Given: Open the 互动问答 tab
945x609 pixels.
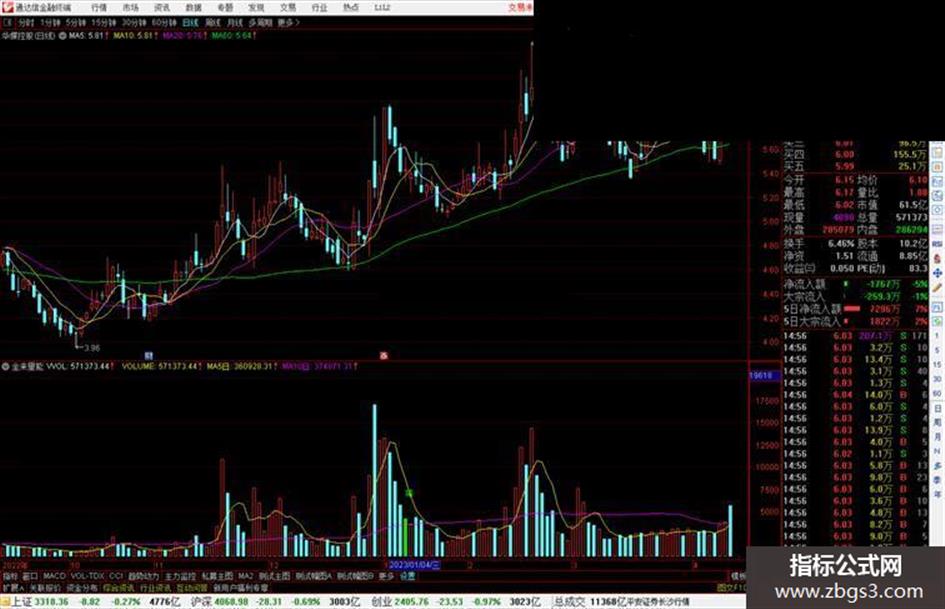Looking at the screenshot, I should coord(192,588).
